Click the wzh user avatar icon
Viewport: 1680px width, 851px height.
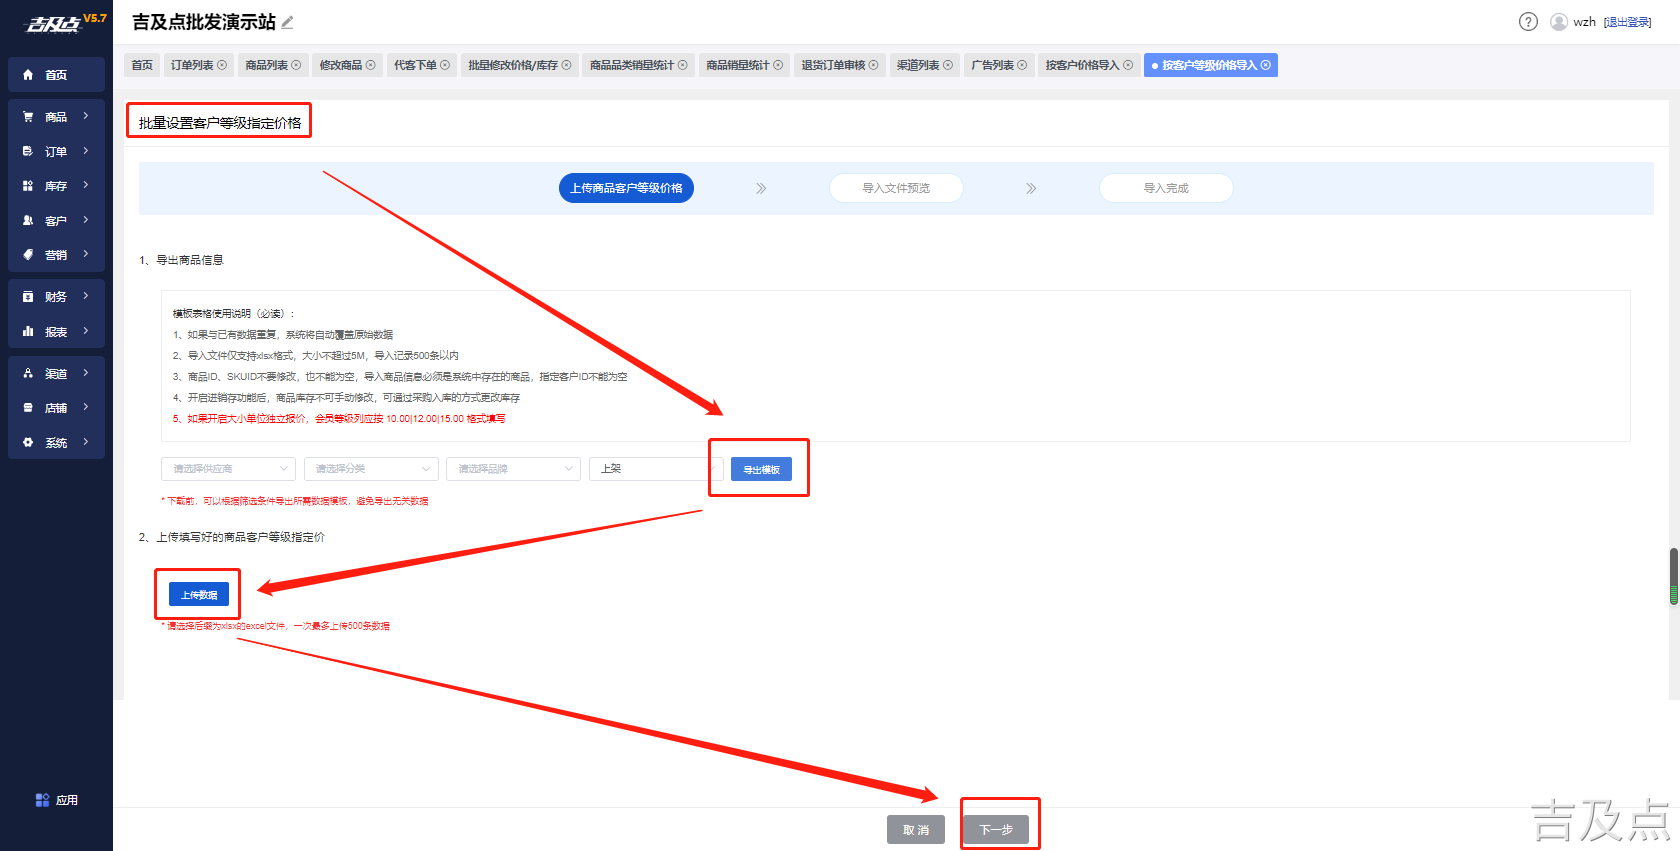tap(1559, 22)
